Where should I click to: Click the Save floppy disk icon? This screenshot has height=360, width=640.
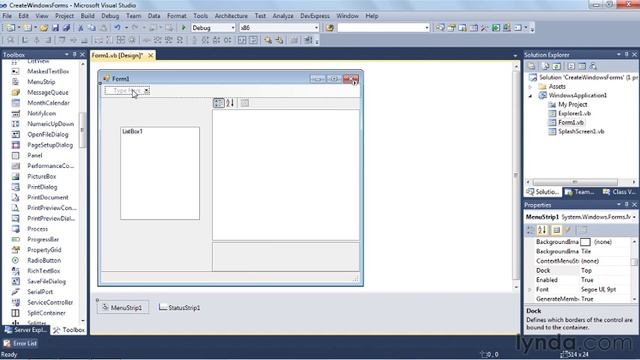coord(55,28)
